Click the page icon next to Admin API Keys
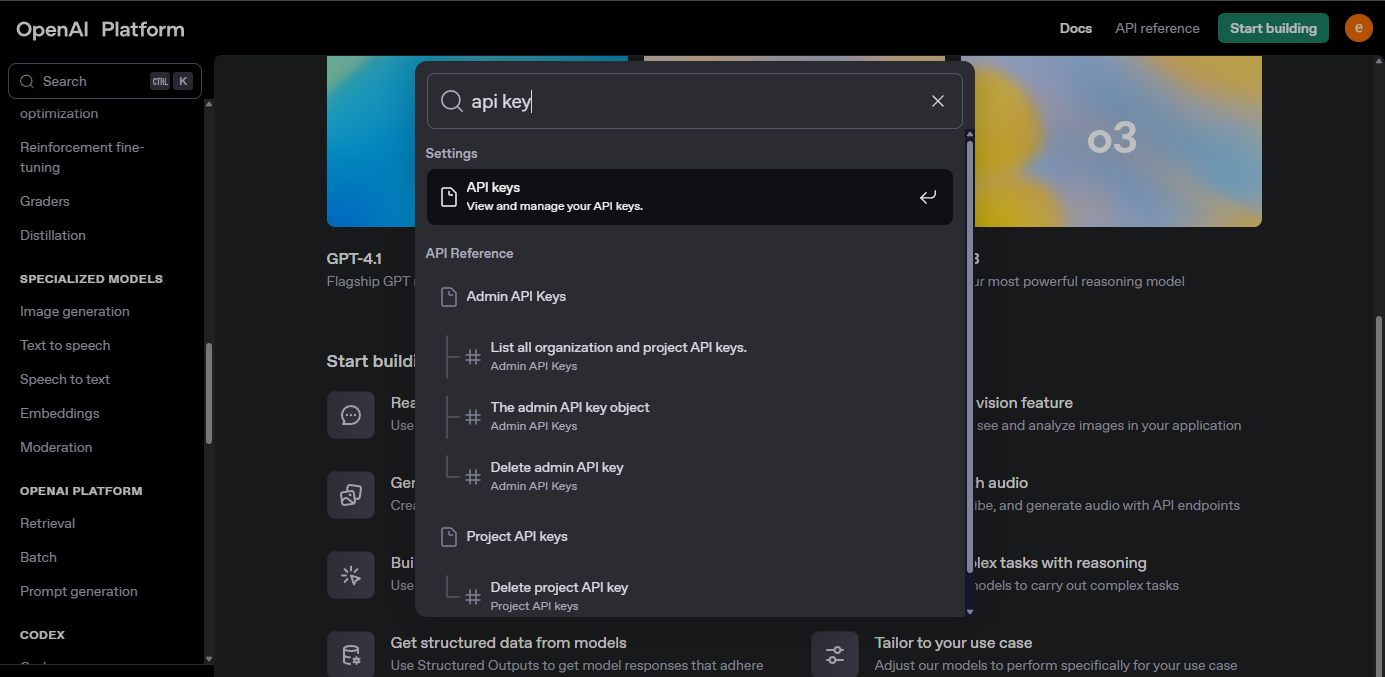This screenshot has height=677, width=1385. pyautogui.click(x=449, y=297)
